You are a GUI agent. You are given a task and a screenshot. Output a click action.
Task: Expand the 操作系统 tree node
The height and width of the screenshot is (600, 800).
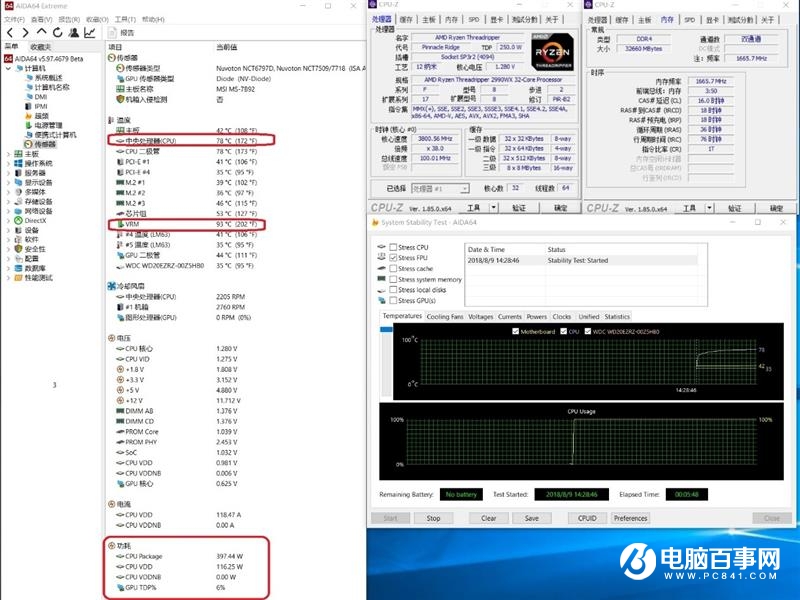point(7,163)
